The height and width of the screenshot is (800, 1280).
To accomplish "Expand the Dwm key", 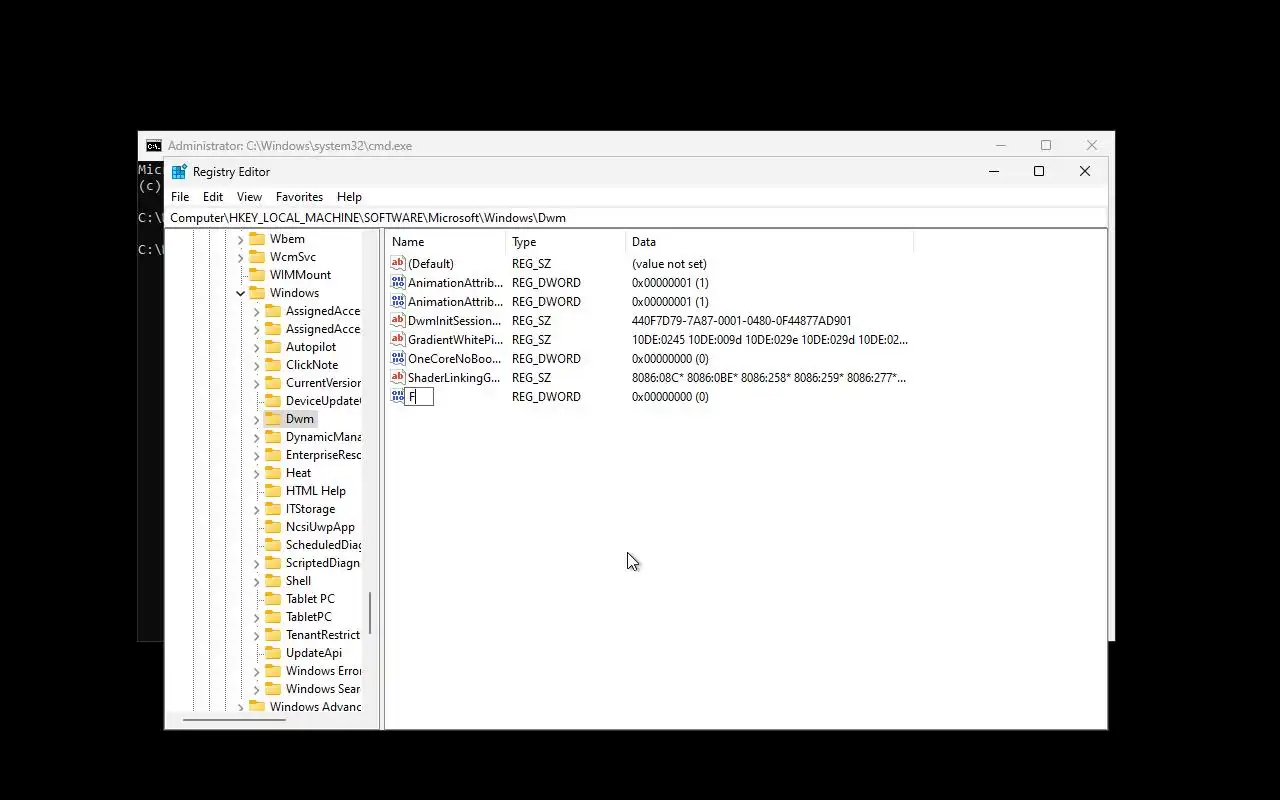I will pyautogui.click(x=257, y=420).
